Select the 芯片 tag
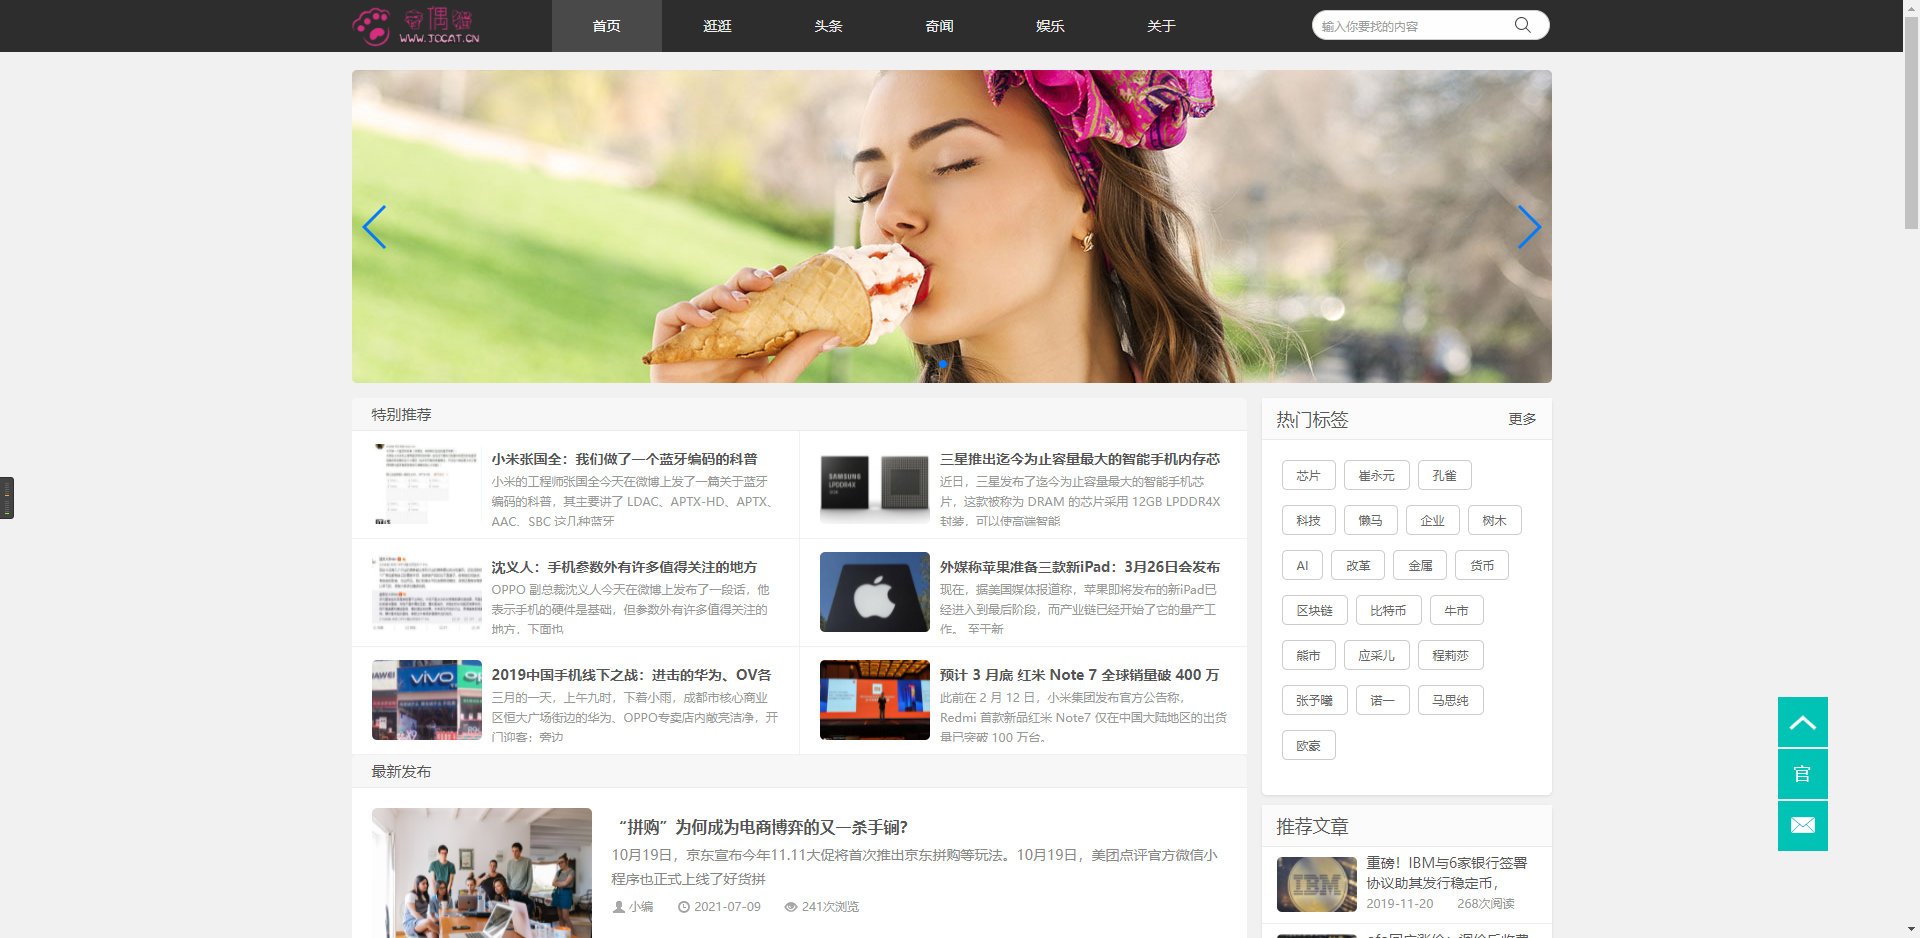The height and width of the screenshot is (938, 1920). [x=1308, y=475]
